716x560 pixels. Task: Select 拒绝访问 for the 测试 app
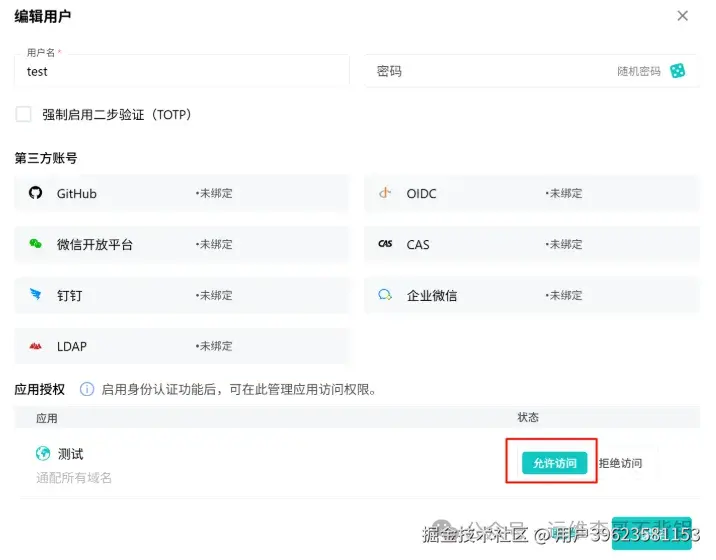pyautogui.click(x=620, y=463)
